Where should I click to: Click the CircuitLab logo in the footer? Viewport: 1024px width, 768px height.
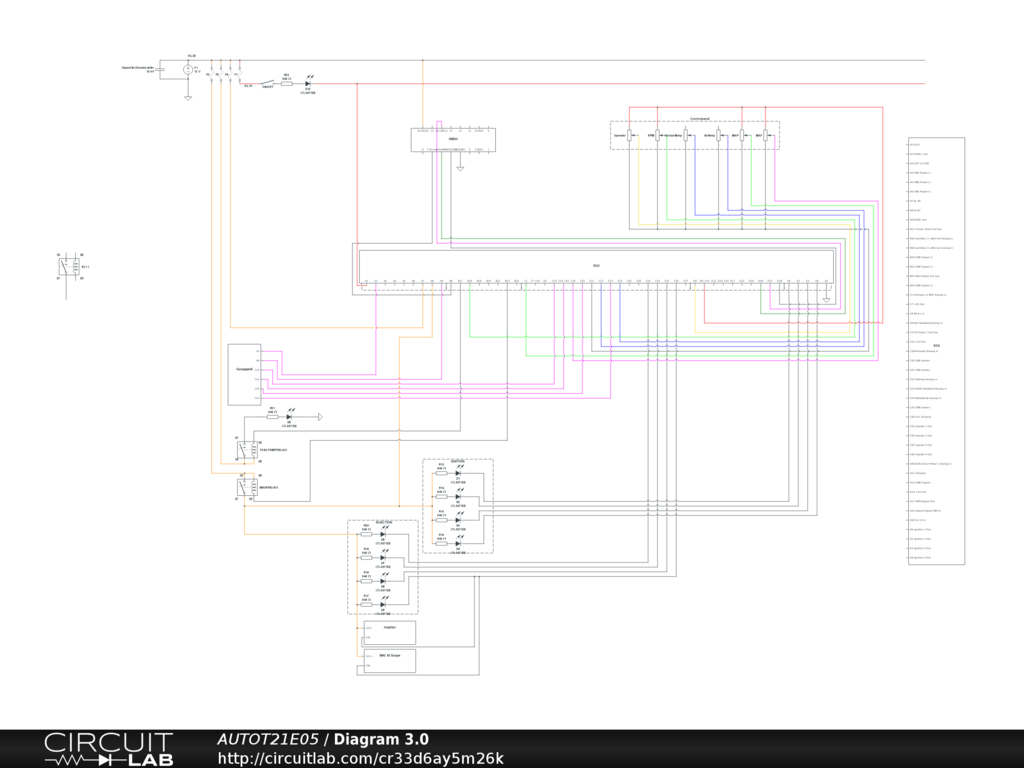click(107, 749)
